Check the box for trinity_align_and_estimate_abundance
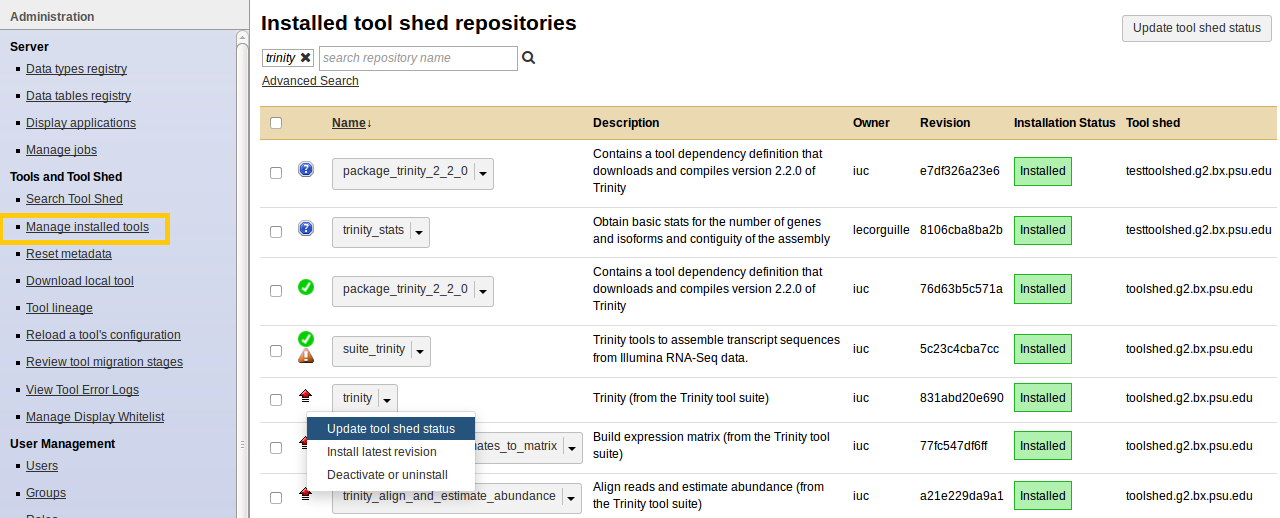 coord(276,498)
